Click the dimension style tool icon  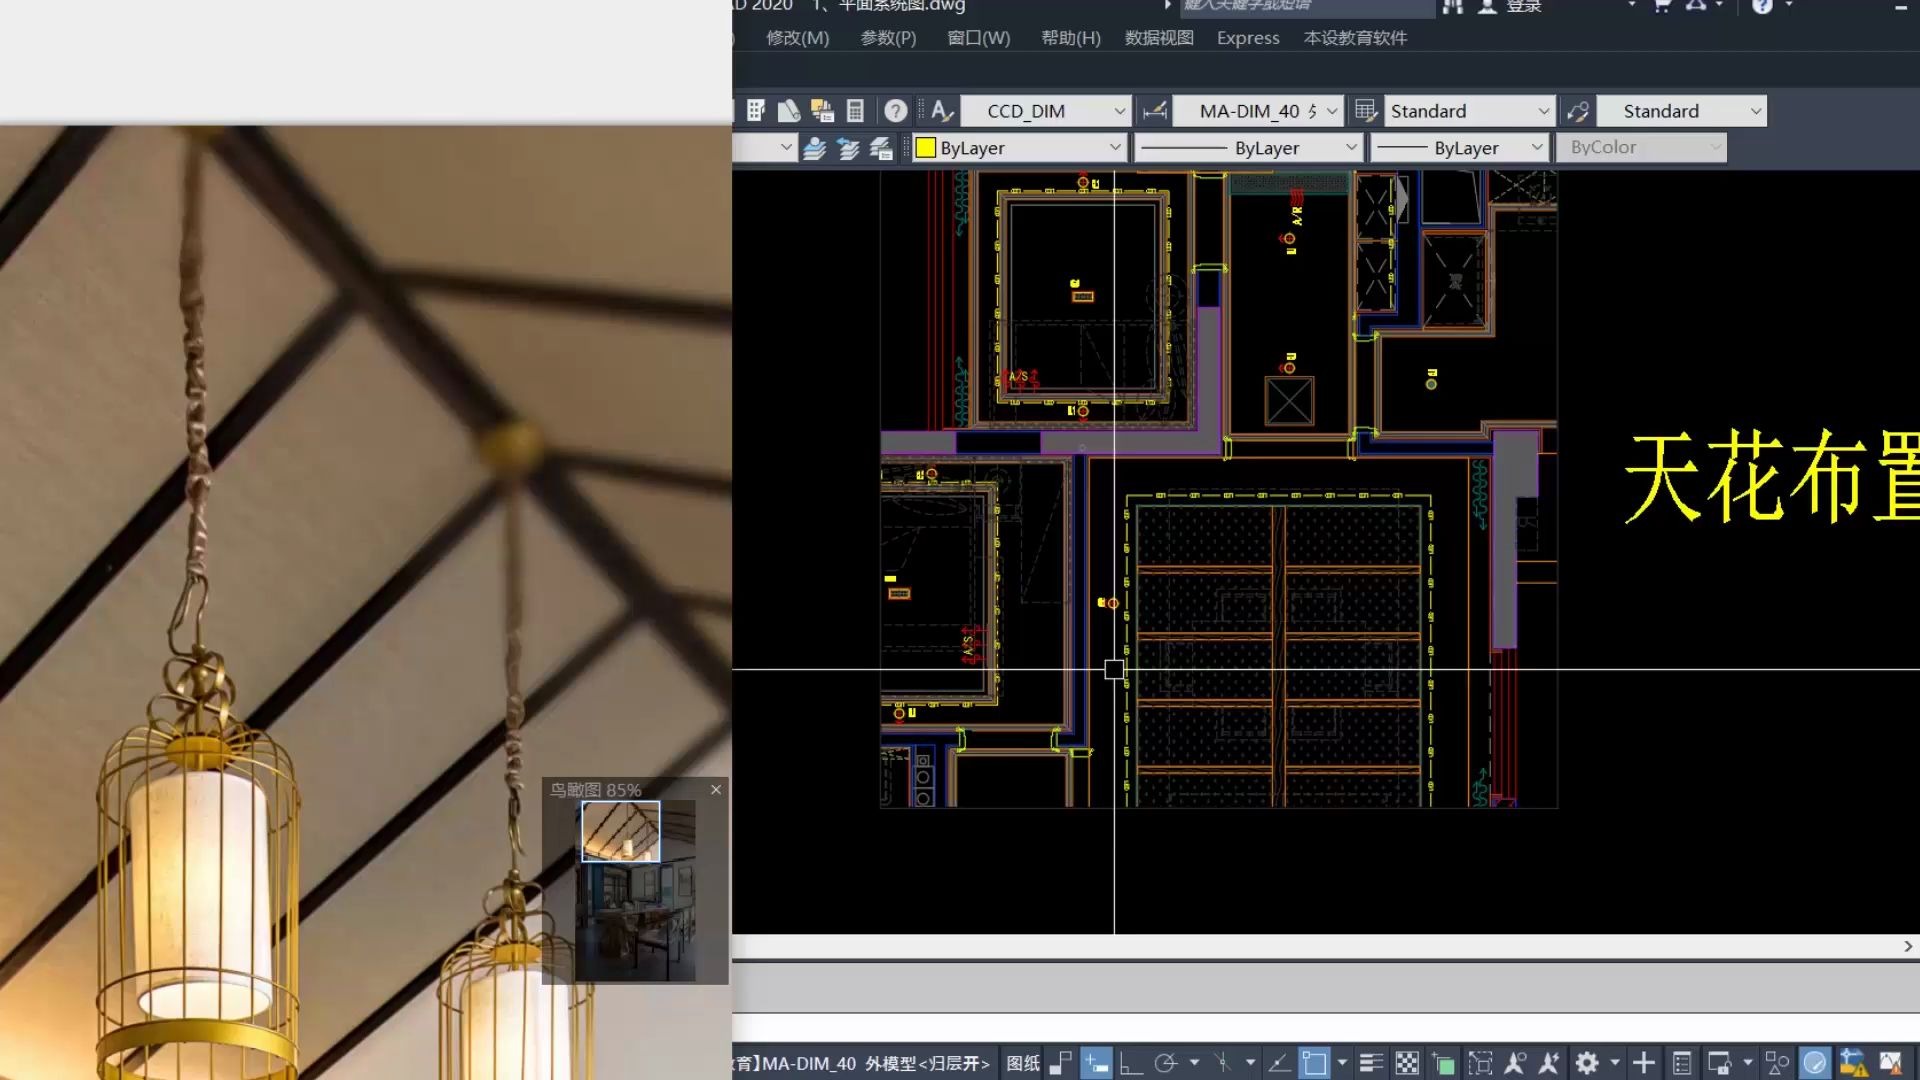point(1153,110)
